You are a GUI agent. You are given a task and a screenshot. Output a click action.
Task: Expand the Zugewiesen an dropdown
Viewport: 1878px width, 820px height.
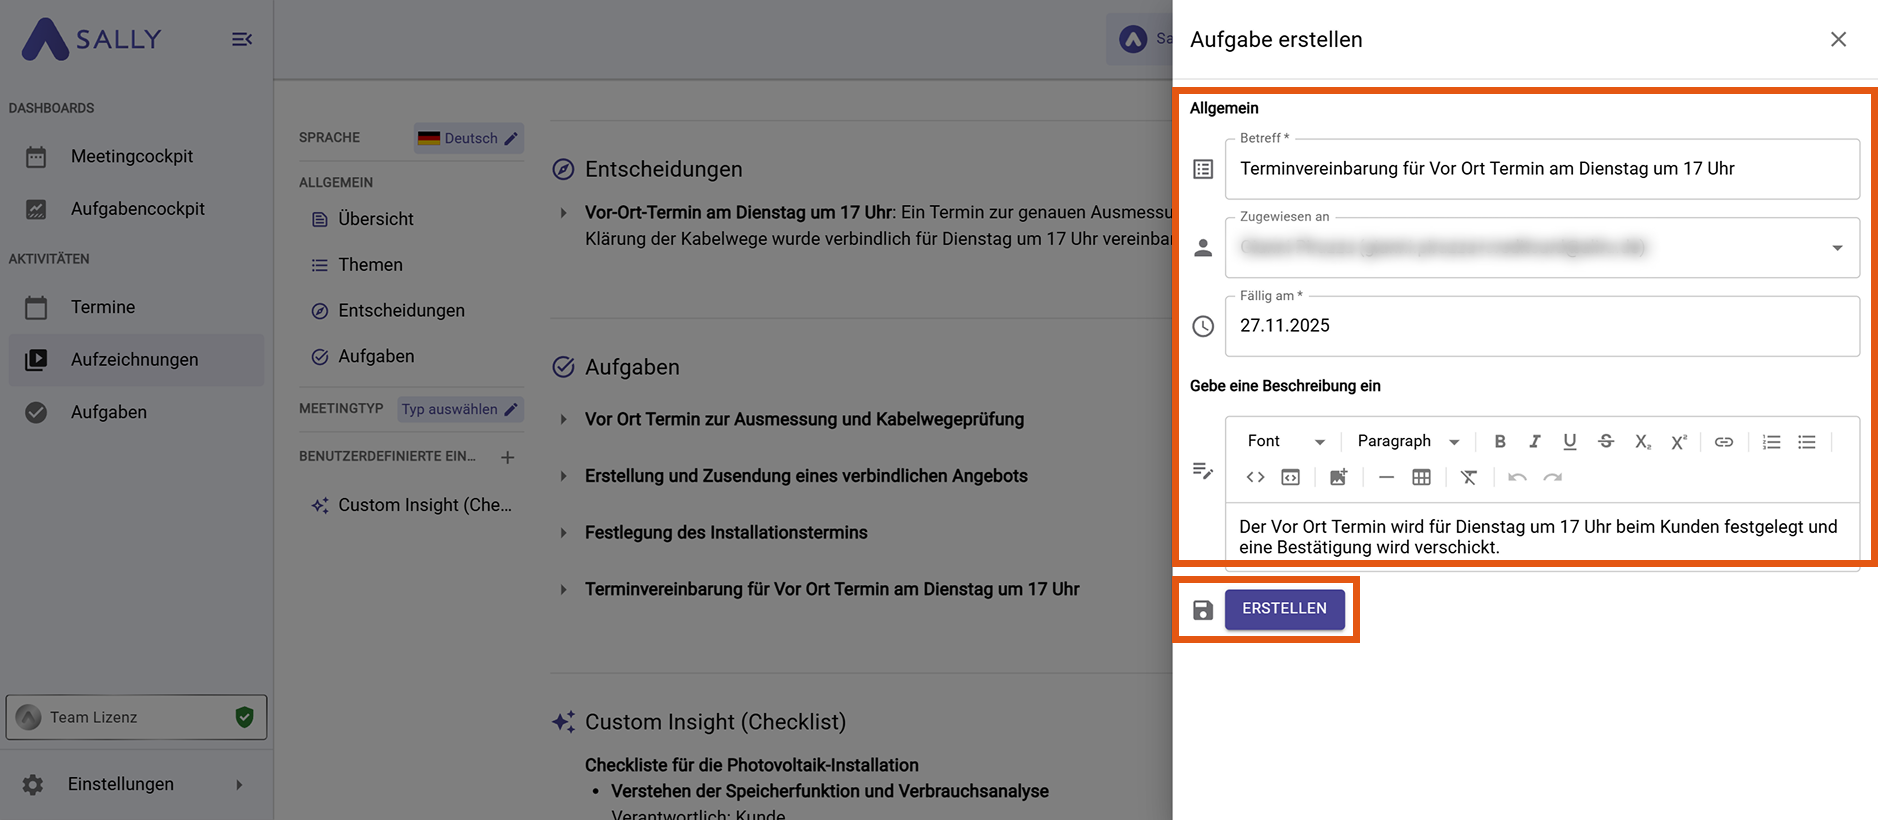1836,248
